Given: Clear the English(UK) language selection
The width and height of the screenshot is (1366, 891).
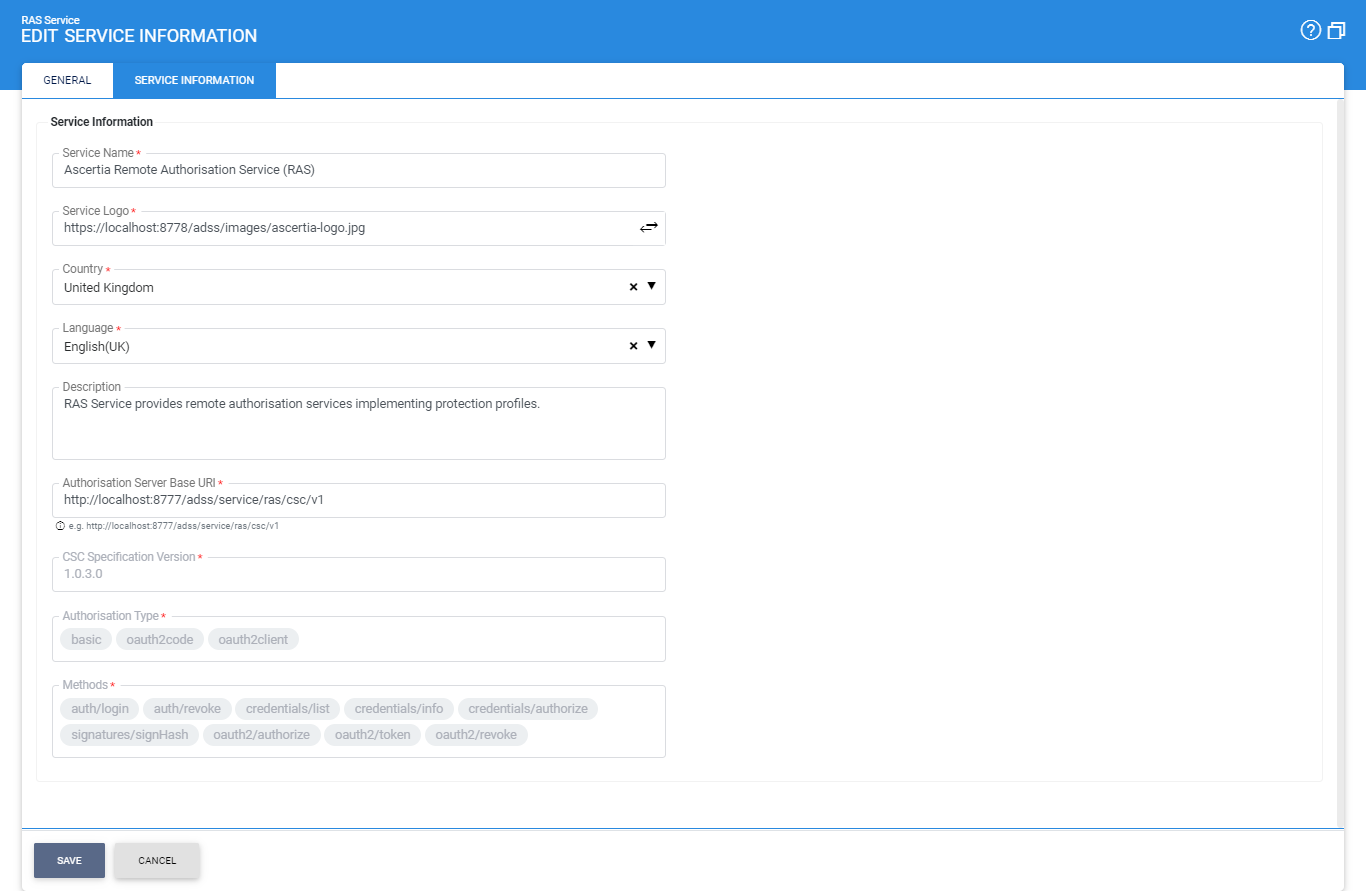Looking at the screenshot, I should point(633,346).
